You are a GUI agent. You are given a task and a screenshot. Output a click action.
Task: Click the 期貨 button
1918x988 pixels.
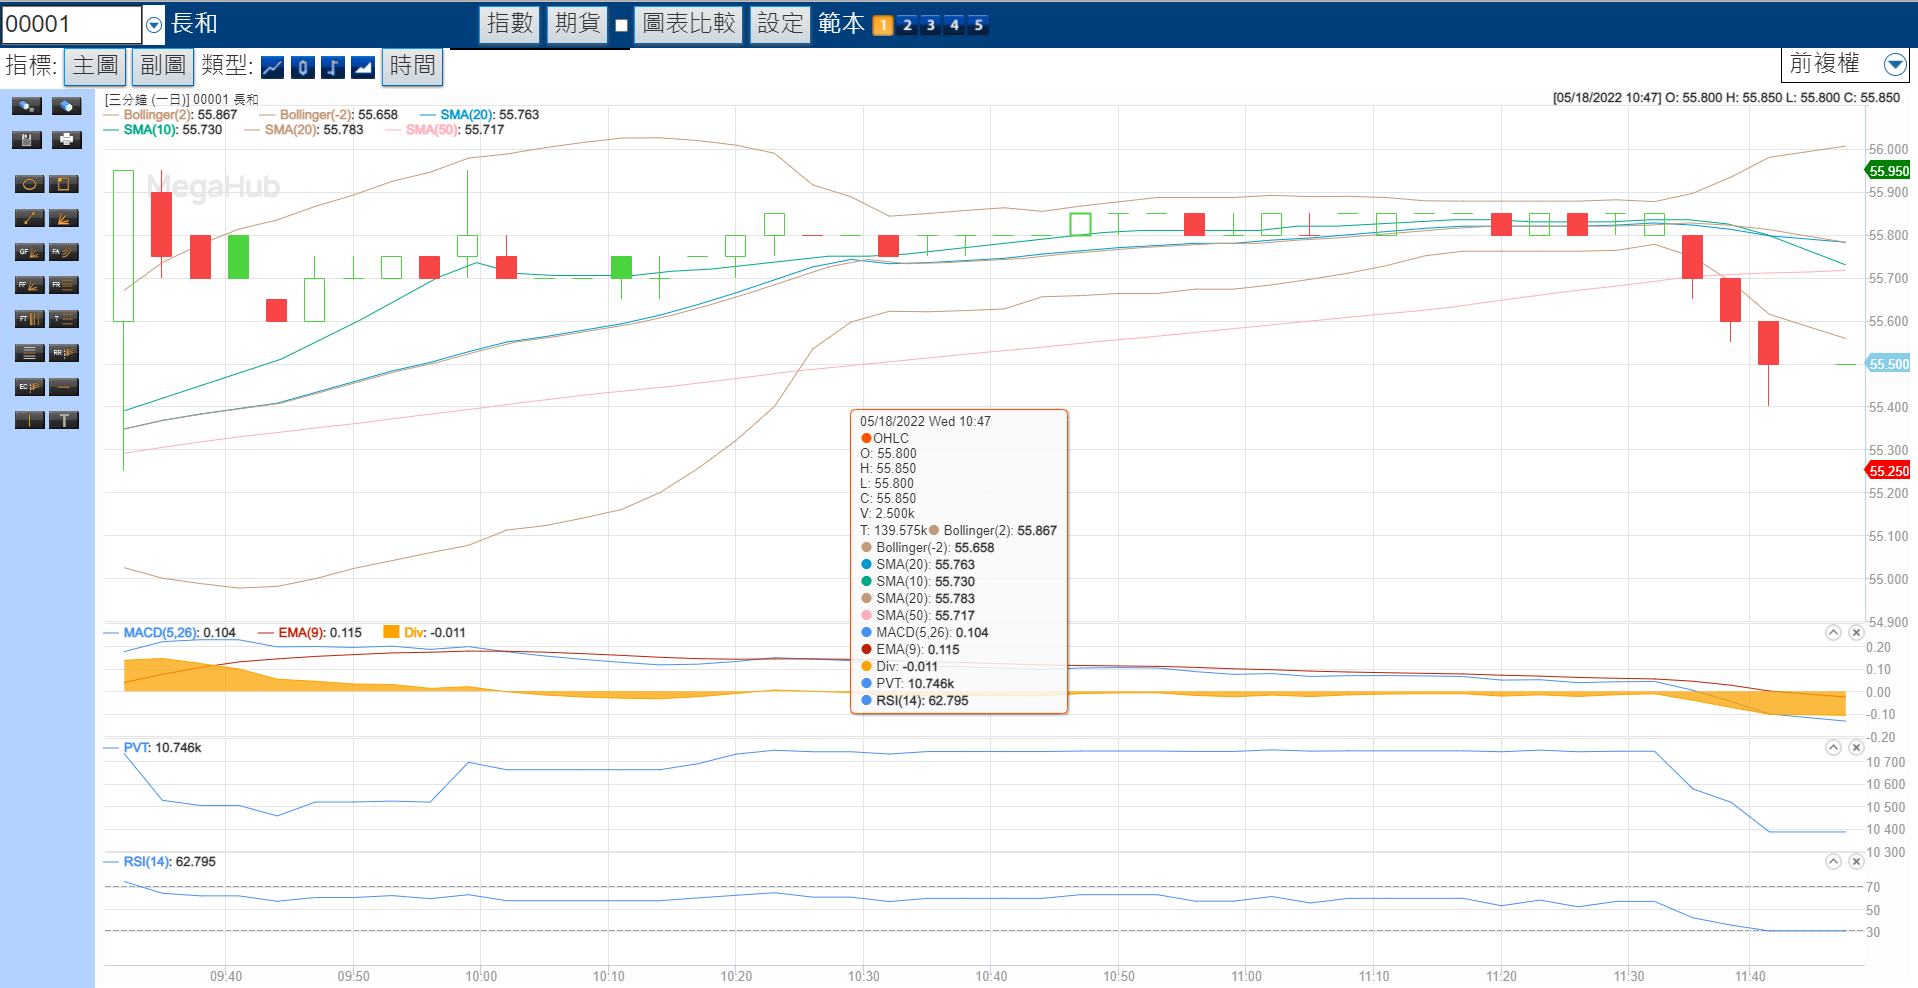point(578,24)
